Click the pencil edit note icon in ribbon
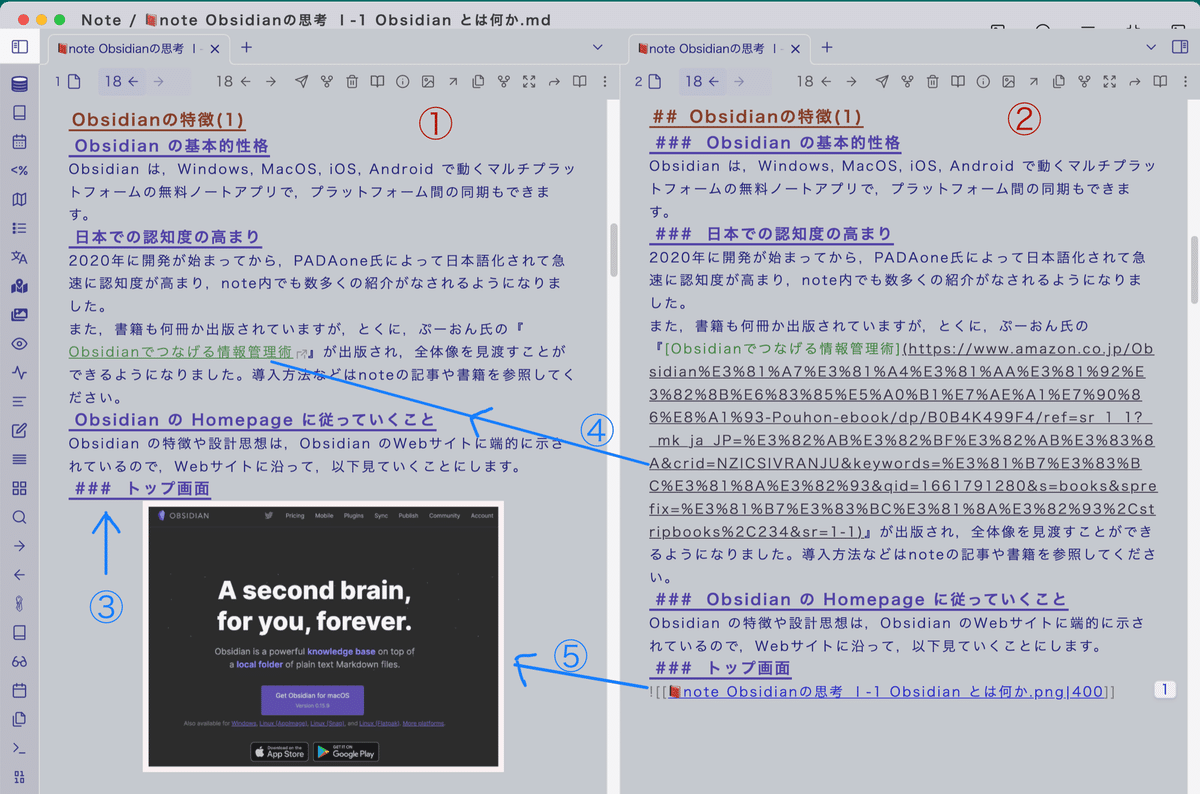 click(x=19, y=431)
